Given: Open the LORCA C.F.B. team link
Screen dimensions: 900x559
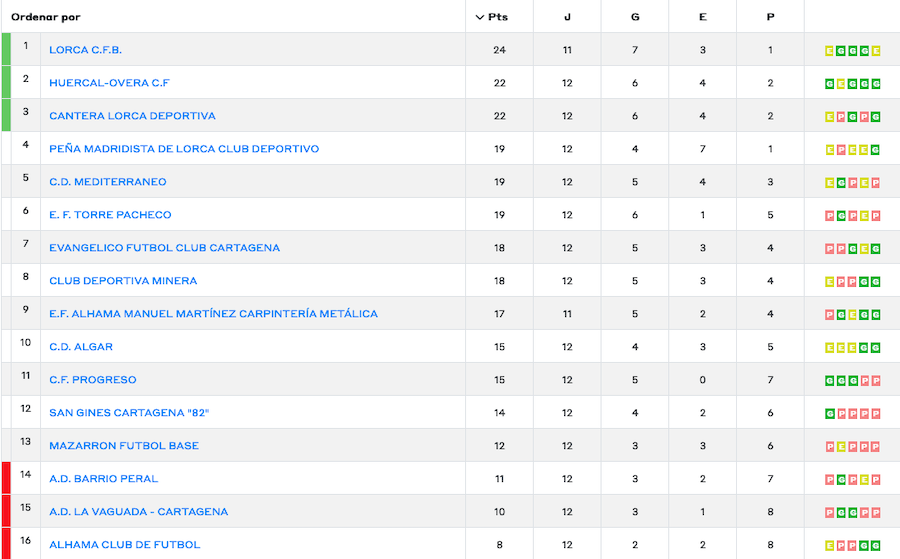Looking at the screenshot, I should pyautogui.click(x=85, y=50).
